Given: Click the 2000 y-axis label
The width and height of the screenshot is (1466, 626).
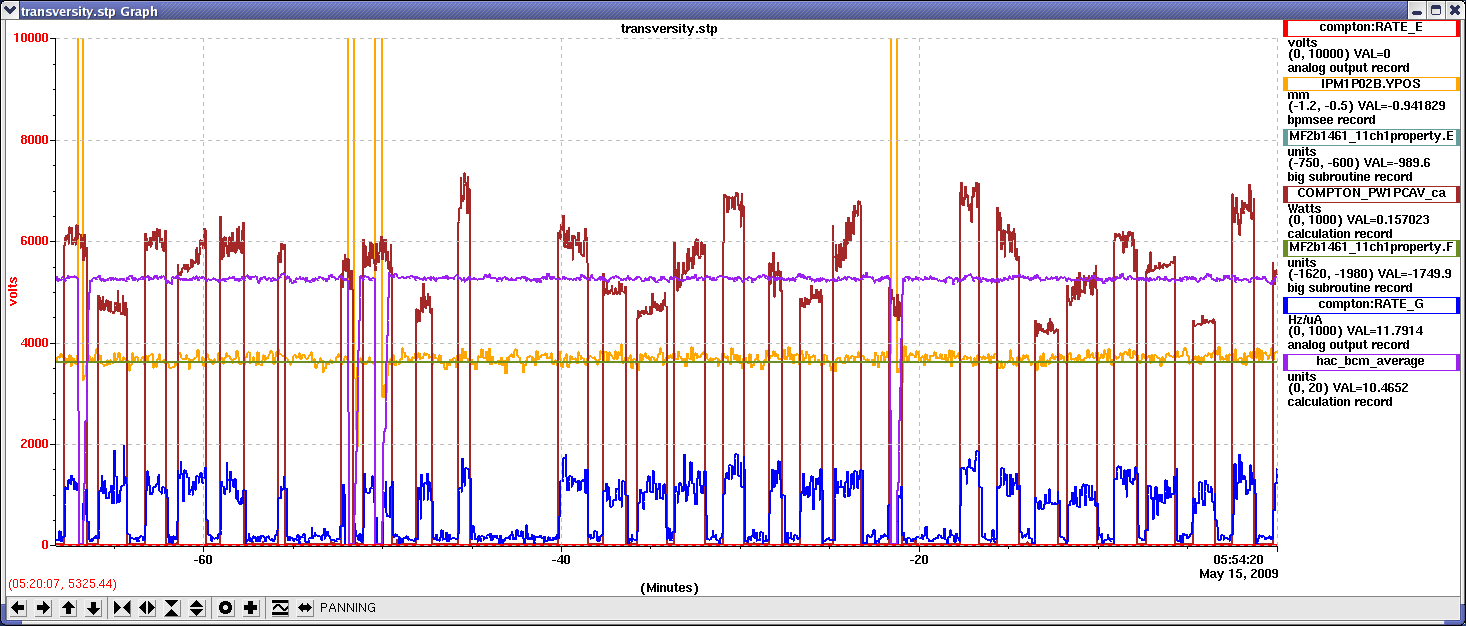Looking at the screenshot, I should (35, 444).
